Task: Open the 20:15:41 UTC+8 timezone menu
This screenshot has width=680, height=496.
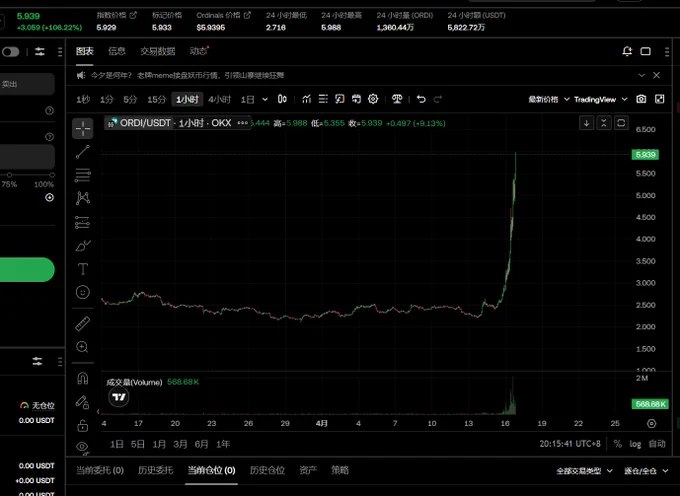Action: point(570,444)
